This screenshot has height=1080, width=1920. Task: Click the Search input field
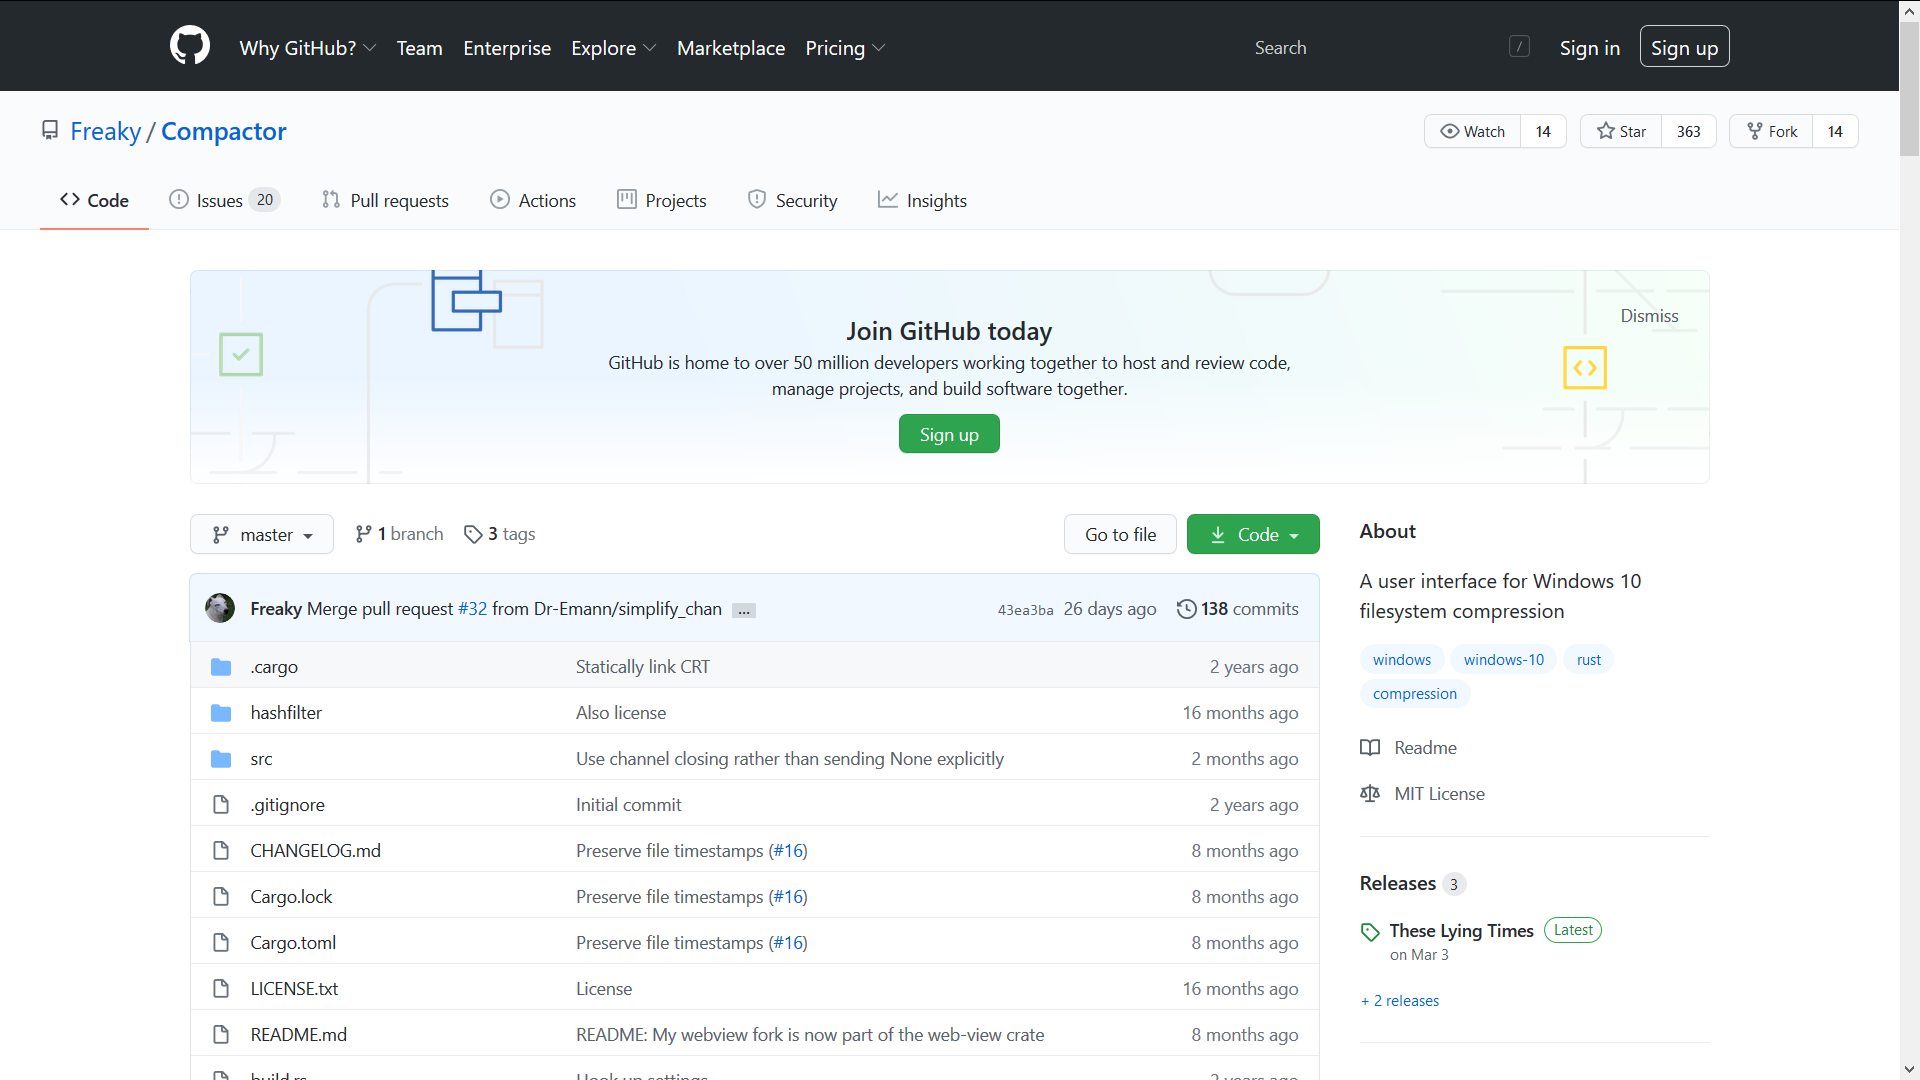(1380, 48)
